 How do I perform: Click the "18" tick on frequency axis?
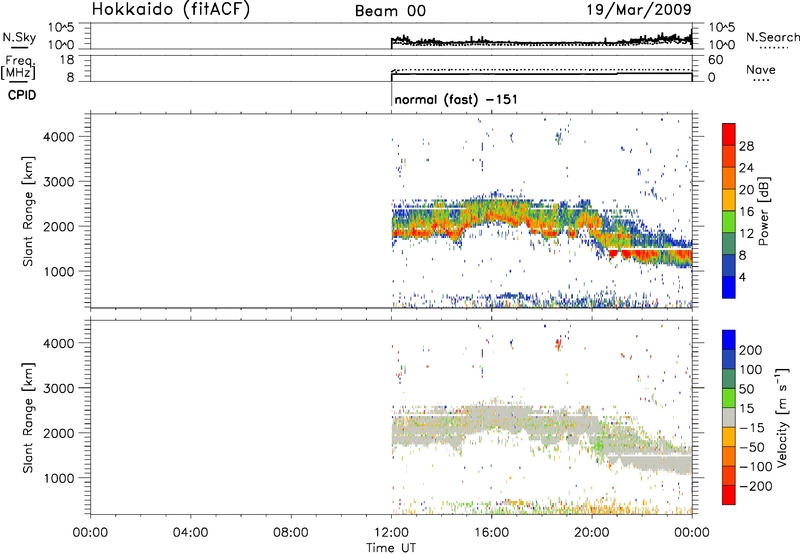point(66,60)
